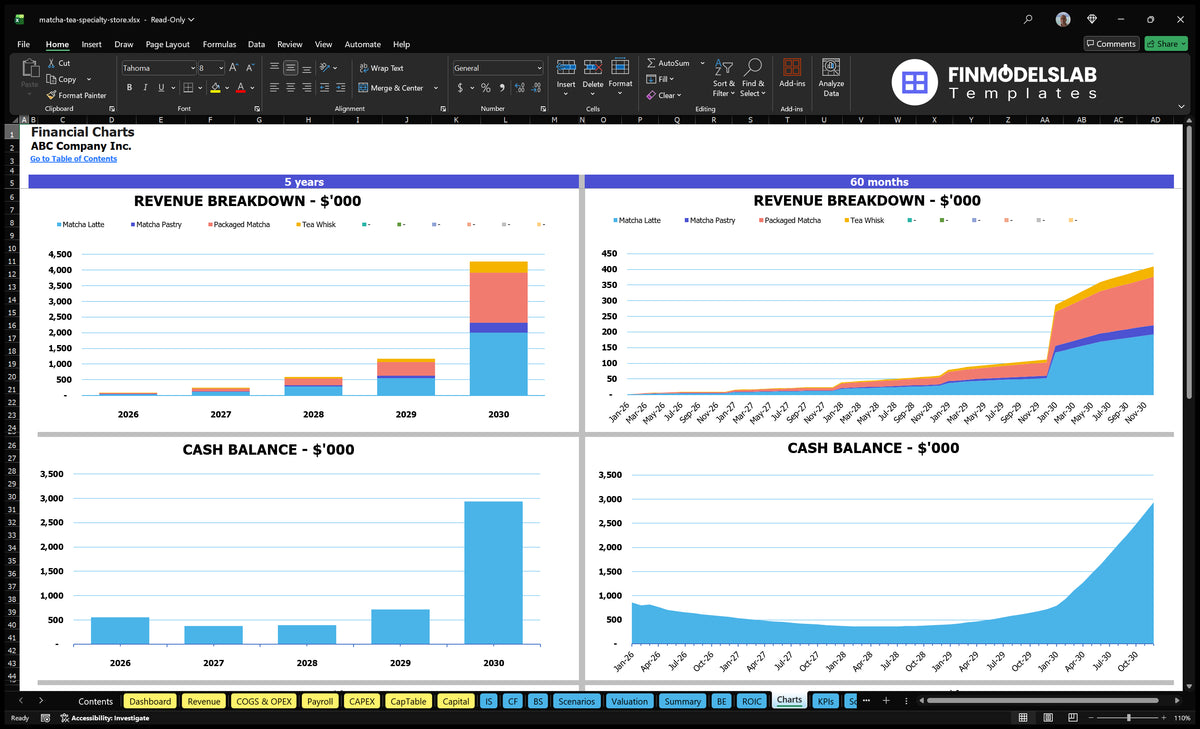Open the Add-ins gallery
Image resolution: width=1200 pixels, height=729 pixels.
click(x=792, y=73)
